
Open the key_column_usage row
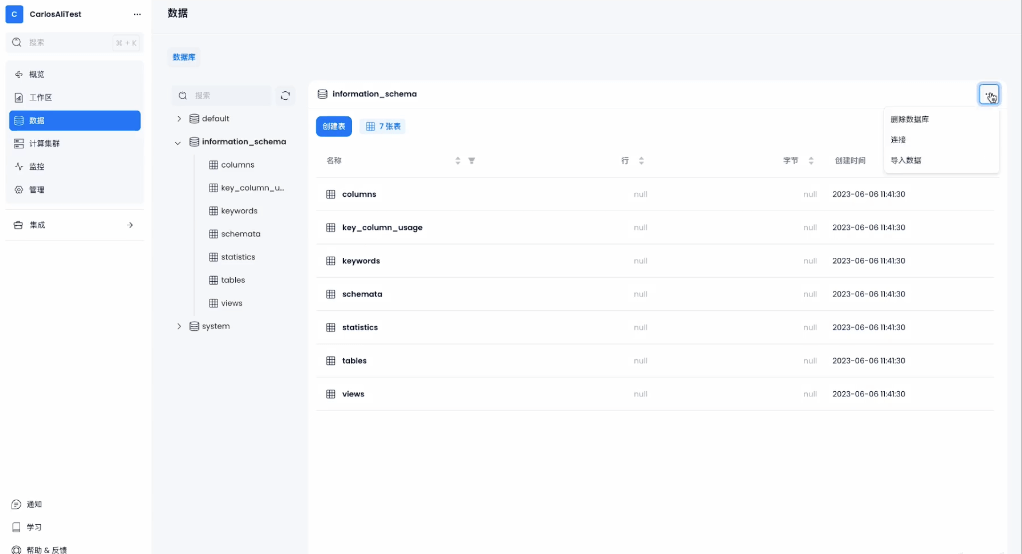(655, 227)
